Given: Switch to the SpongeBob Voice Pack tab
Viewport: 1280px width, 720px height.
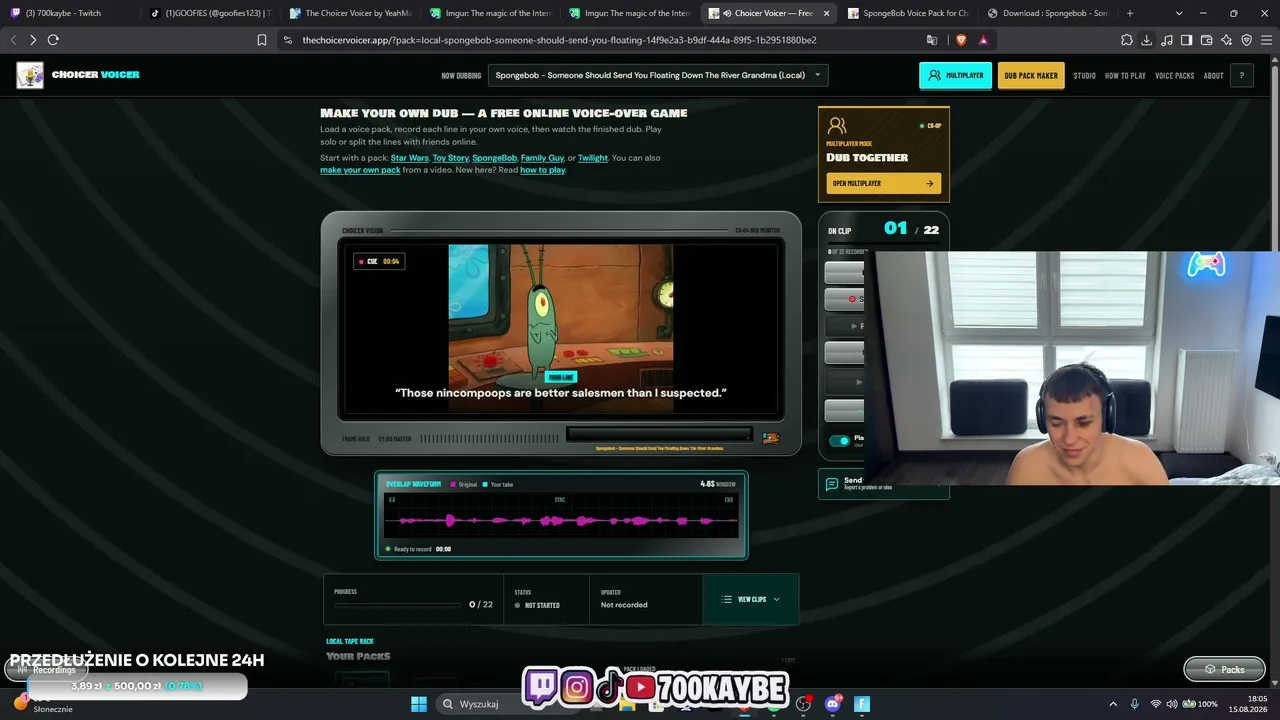Looking at the screenshot, I should [x=908, y=13].
